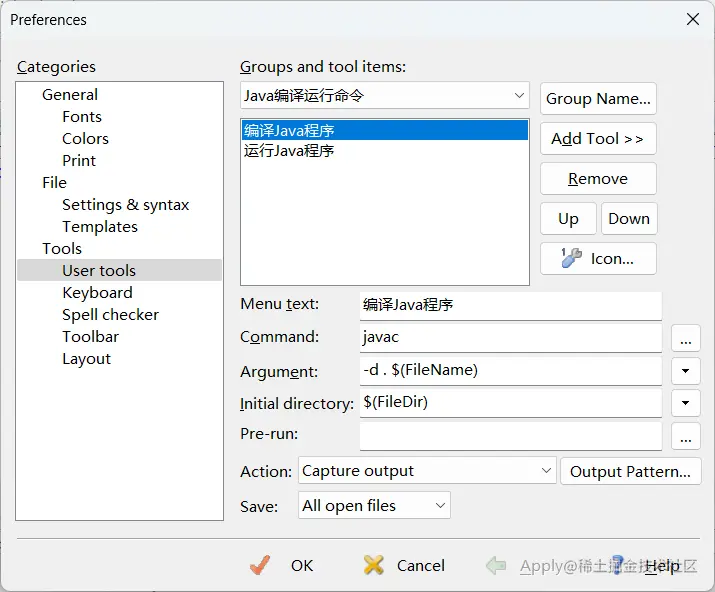Click the OK checkmark icon
The image size is (715, 592).
coord(260,566)
